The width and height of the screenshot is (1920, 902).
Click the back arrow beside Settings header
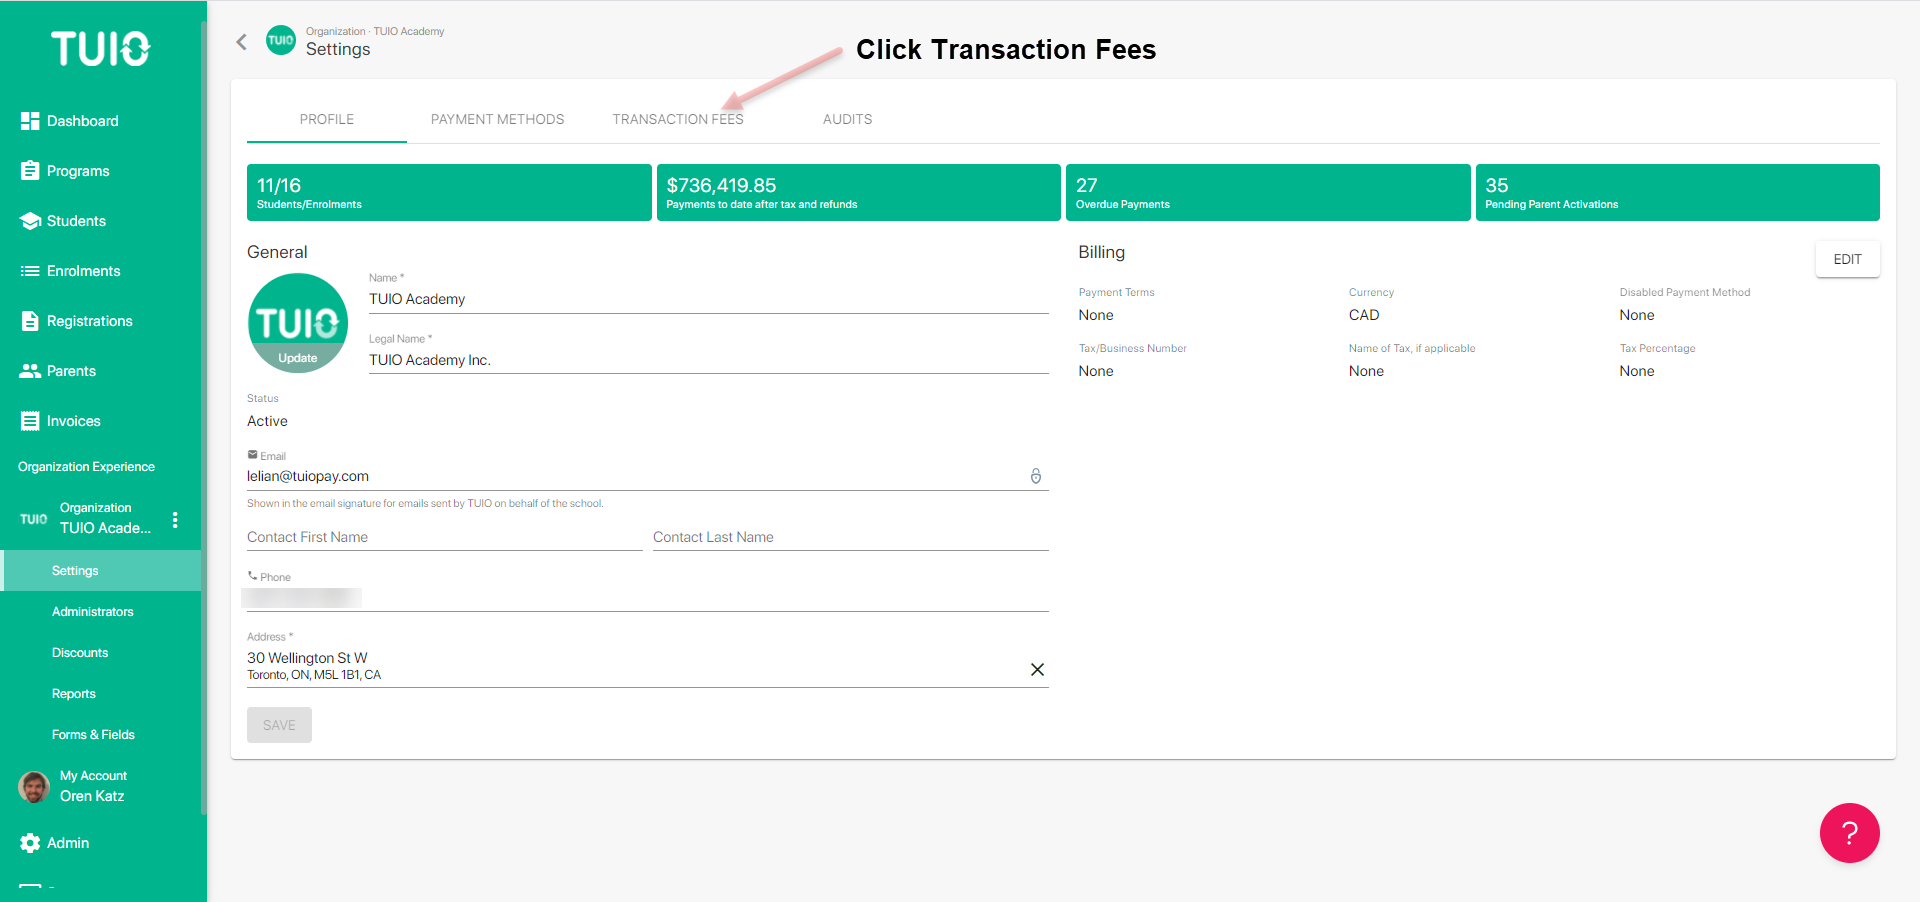point(241,41)
